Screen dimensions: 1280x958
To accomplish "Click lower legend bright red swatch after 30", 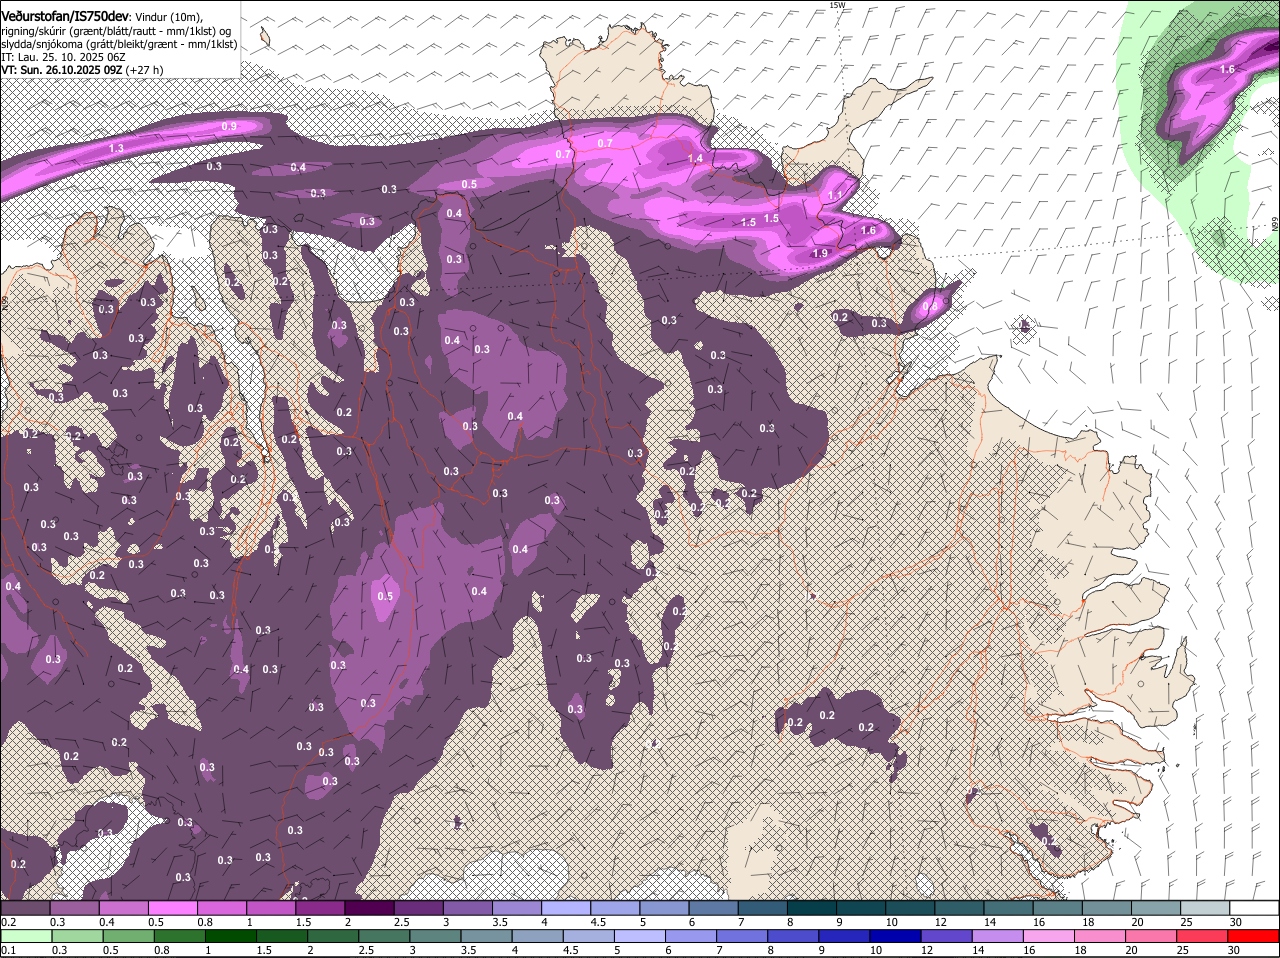I will [1254, 937].
